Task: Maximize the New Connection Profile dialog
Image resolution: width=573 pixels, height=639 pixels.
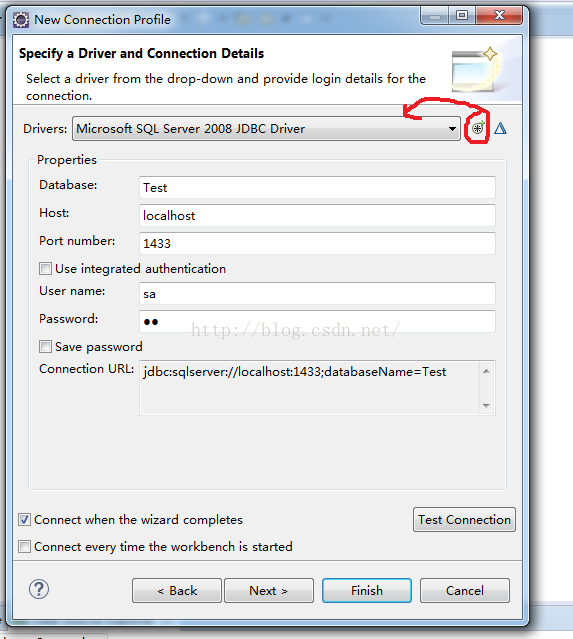Action: (x=462, y=15)
